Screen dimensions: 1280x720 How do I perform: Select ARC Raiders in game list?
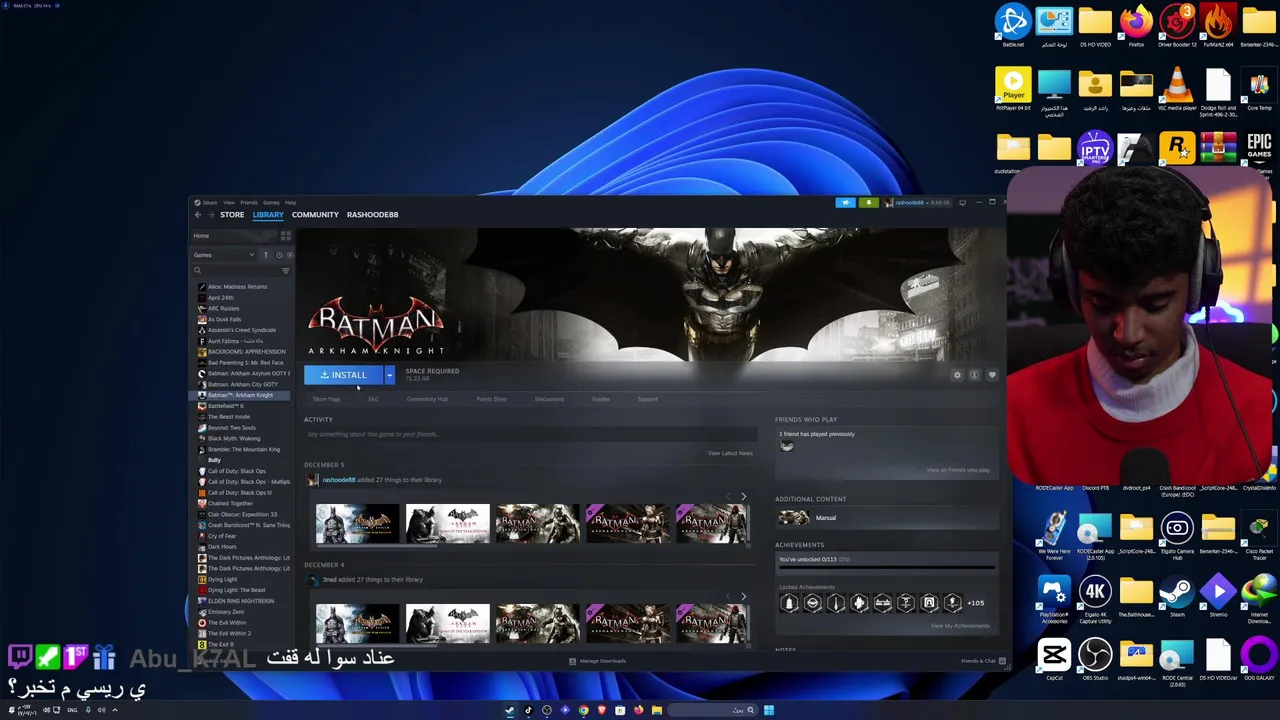coord(223,308)
